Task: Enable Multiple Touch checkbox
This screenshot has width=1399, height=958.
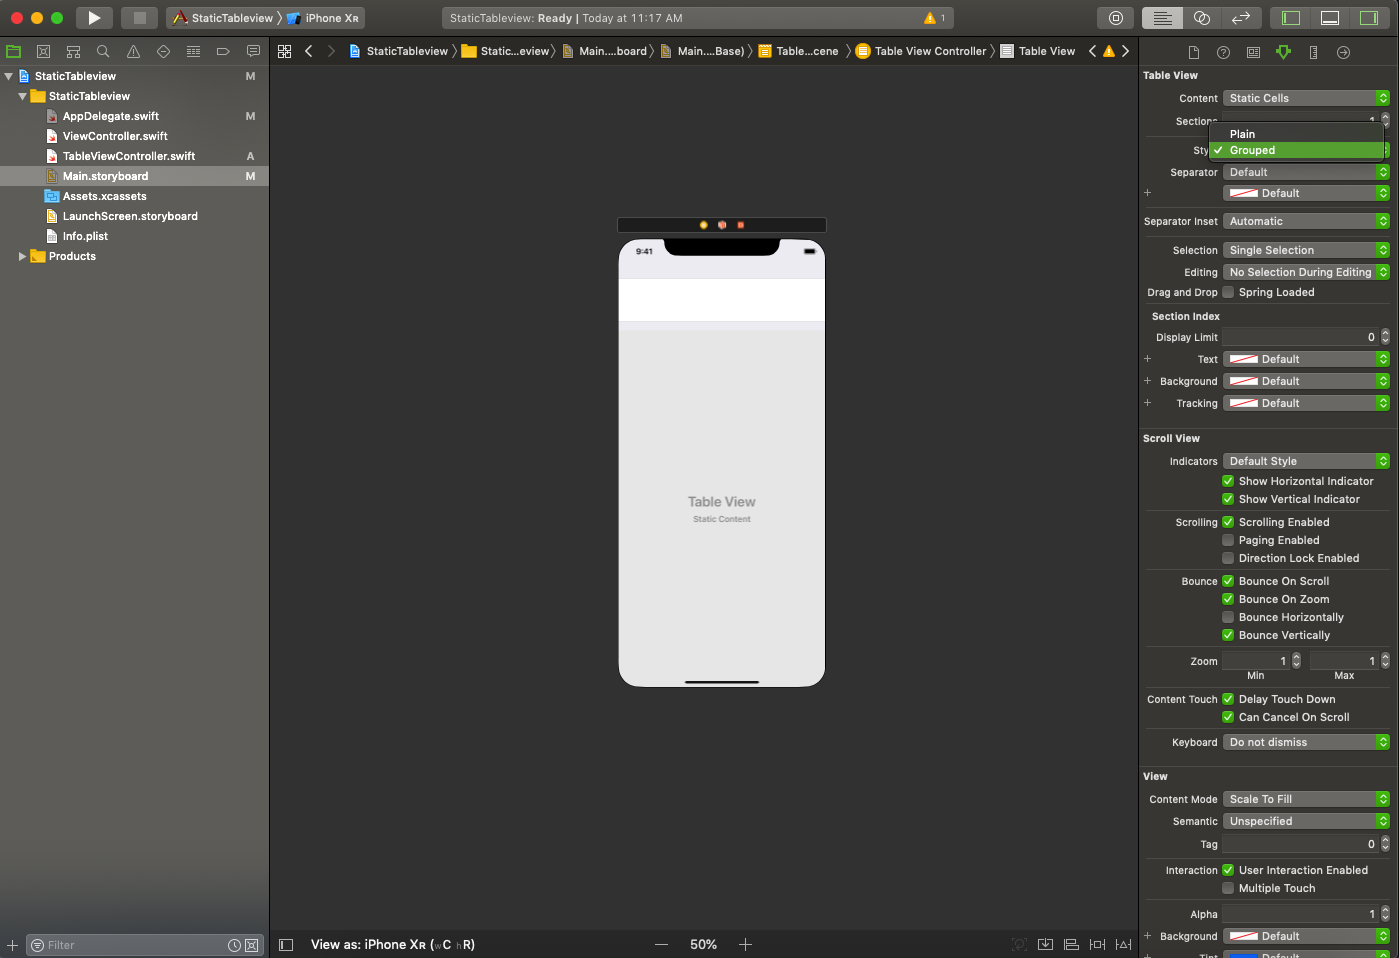Action: [x=1228, y=888]
